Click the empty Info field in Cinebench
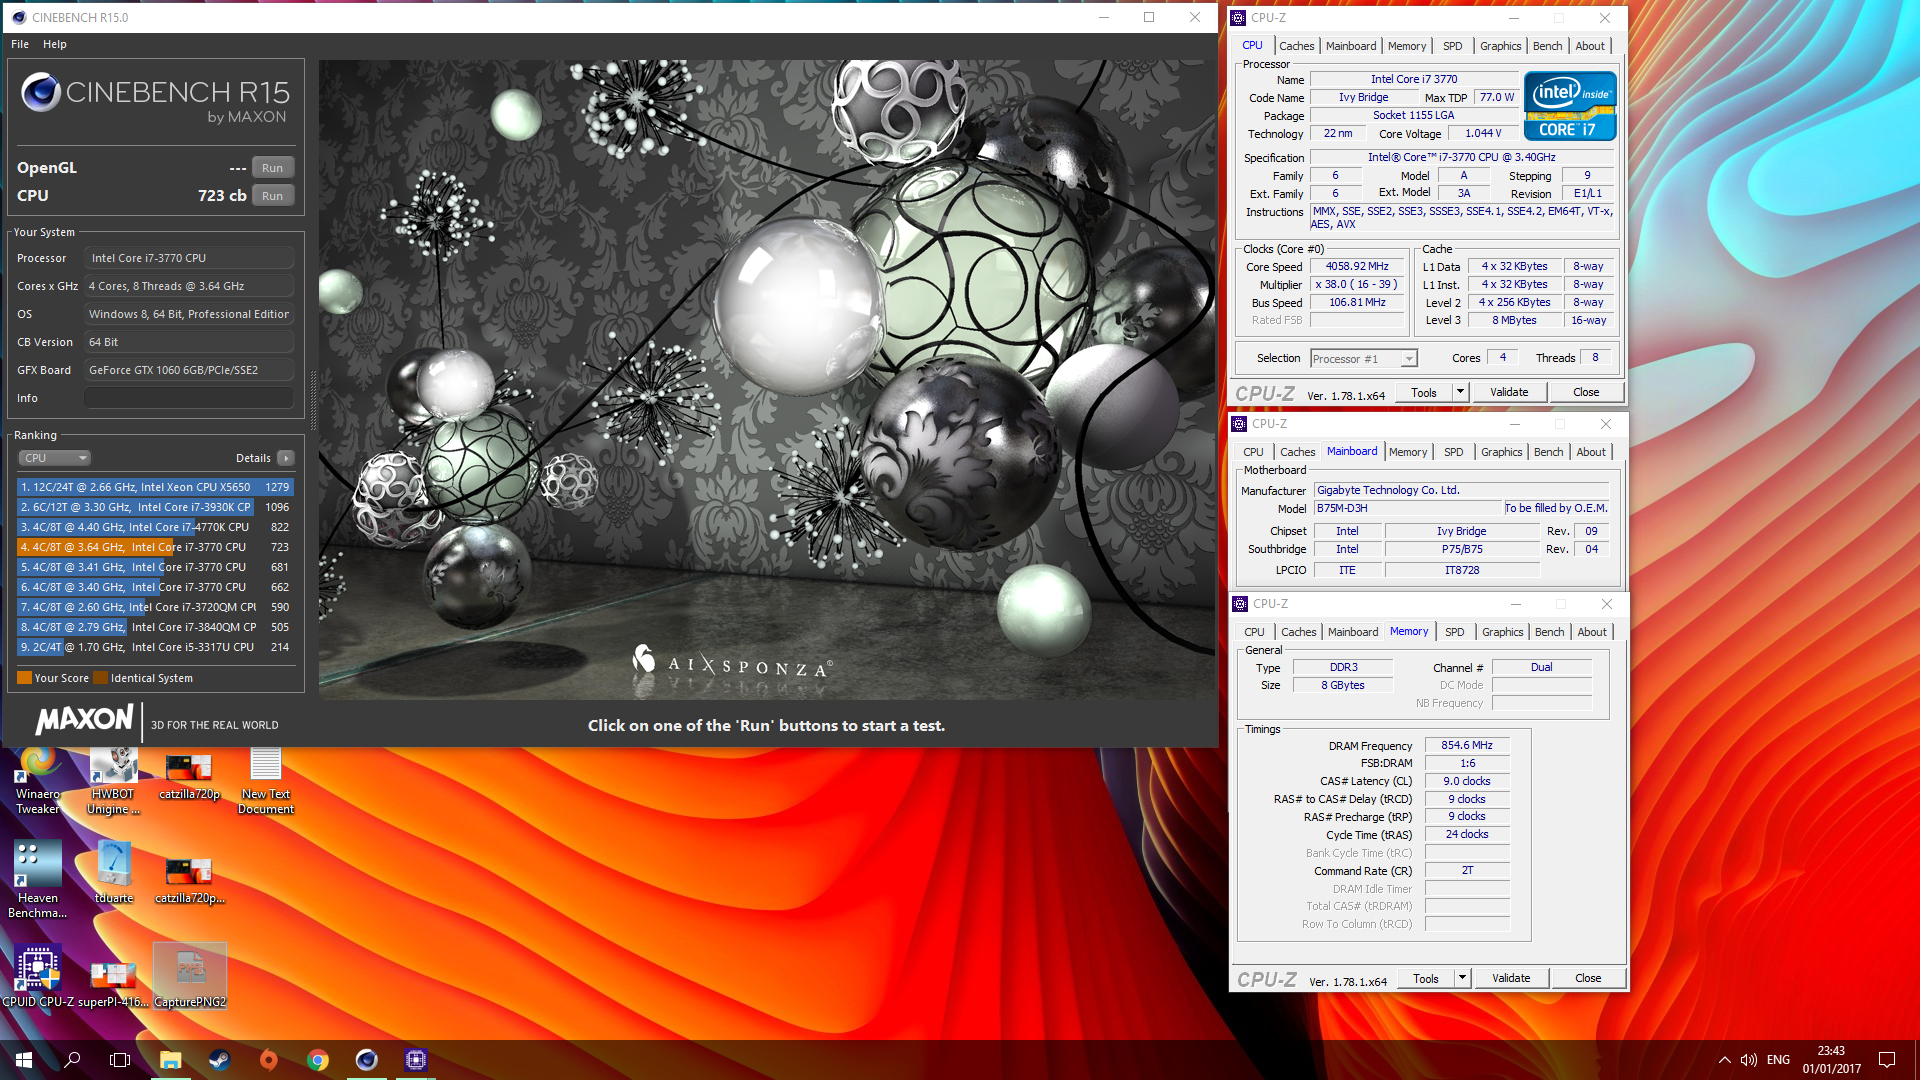Screen dimensions: 1920x1080 (189, 398)
